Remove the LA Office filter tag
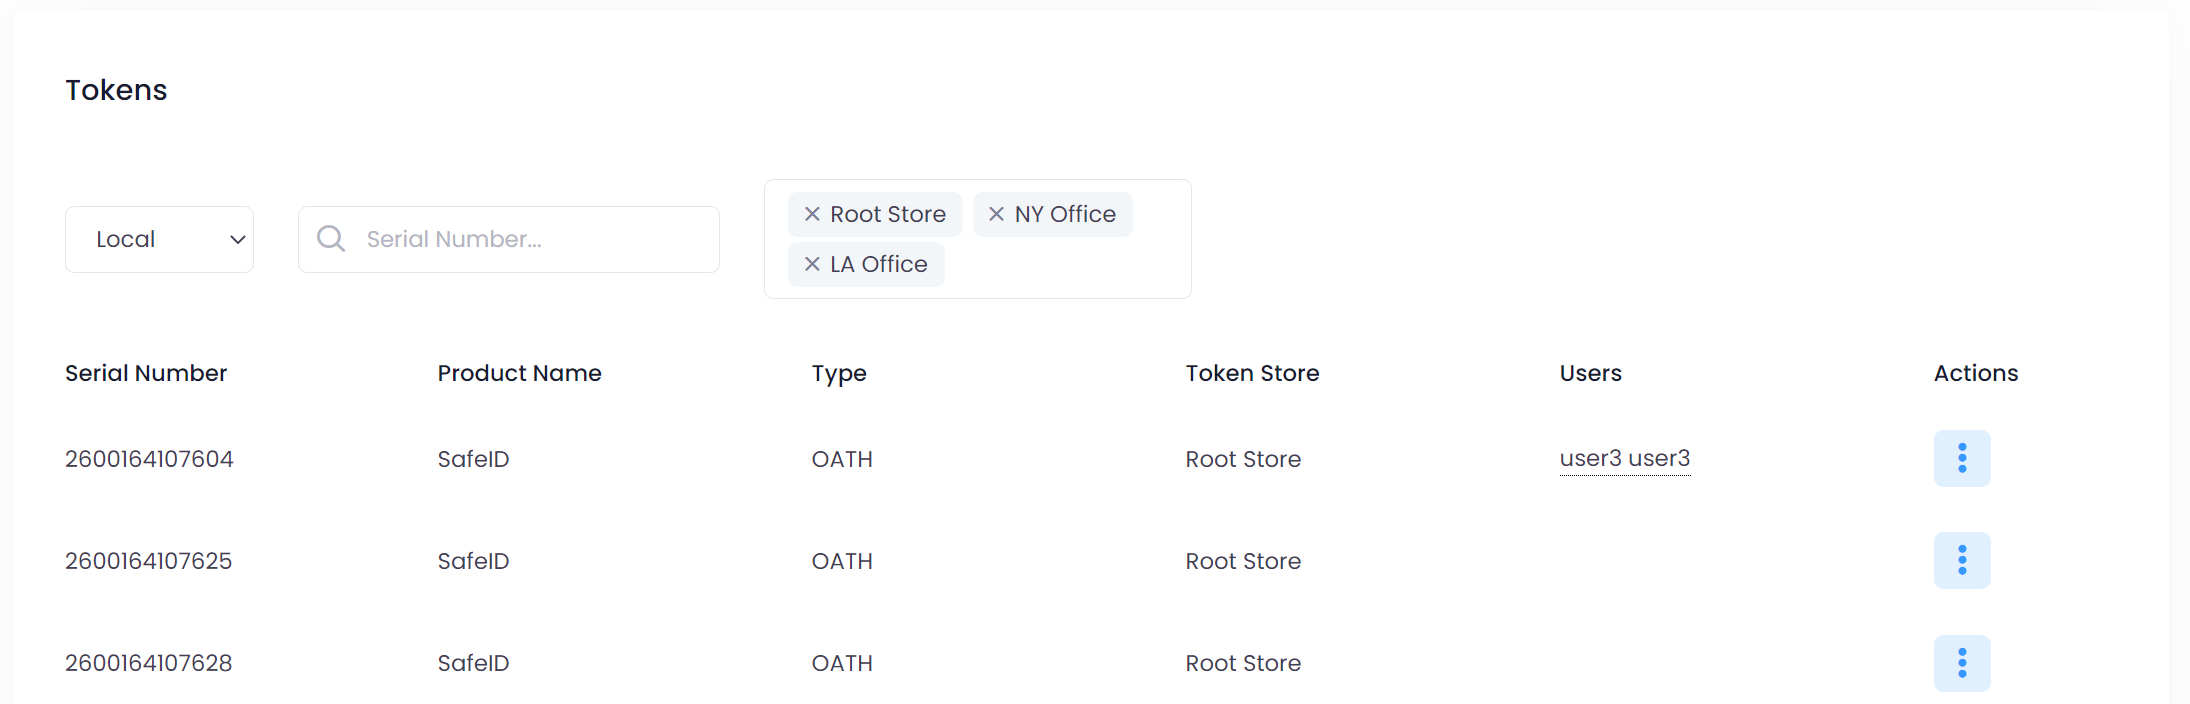 click(x=812, y=264)
